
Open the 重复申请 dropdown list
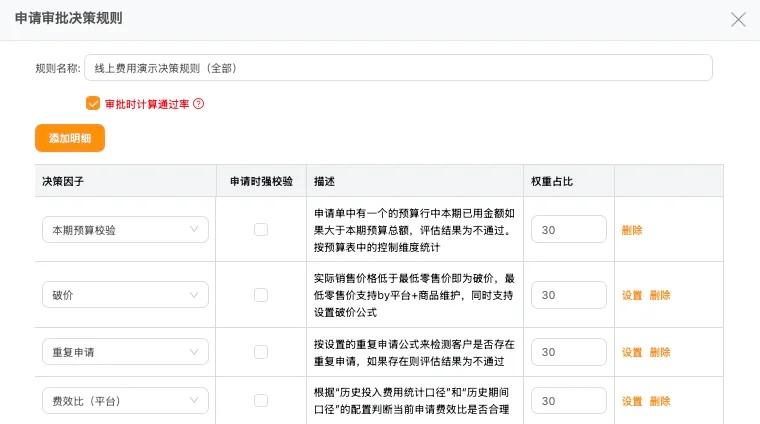click(126, 352)
